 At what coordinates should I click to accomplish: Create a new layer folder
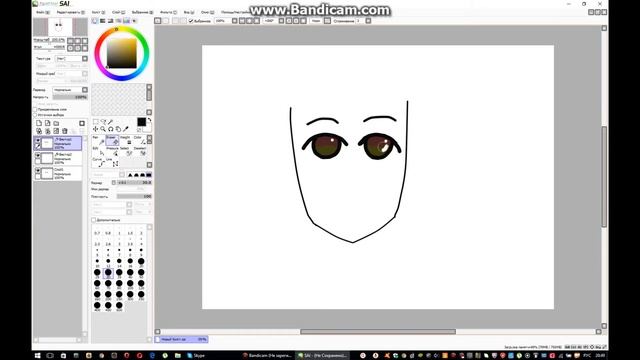tap(56, 123)
